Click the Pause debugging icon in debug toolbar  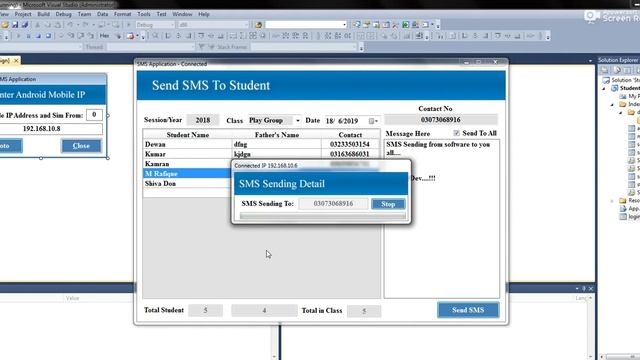pos(29,36)
